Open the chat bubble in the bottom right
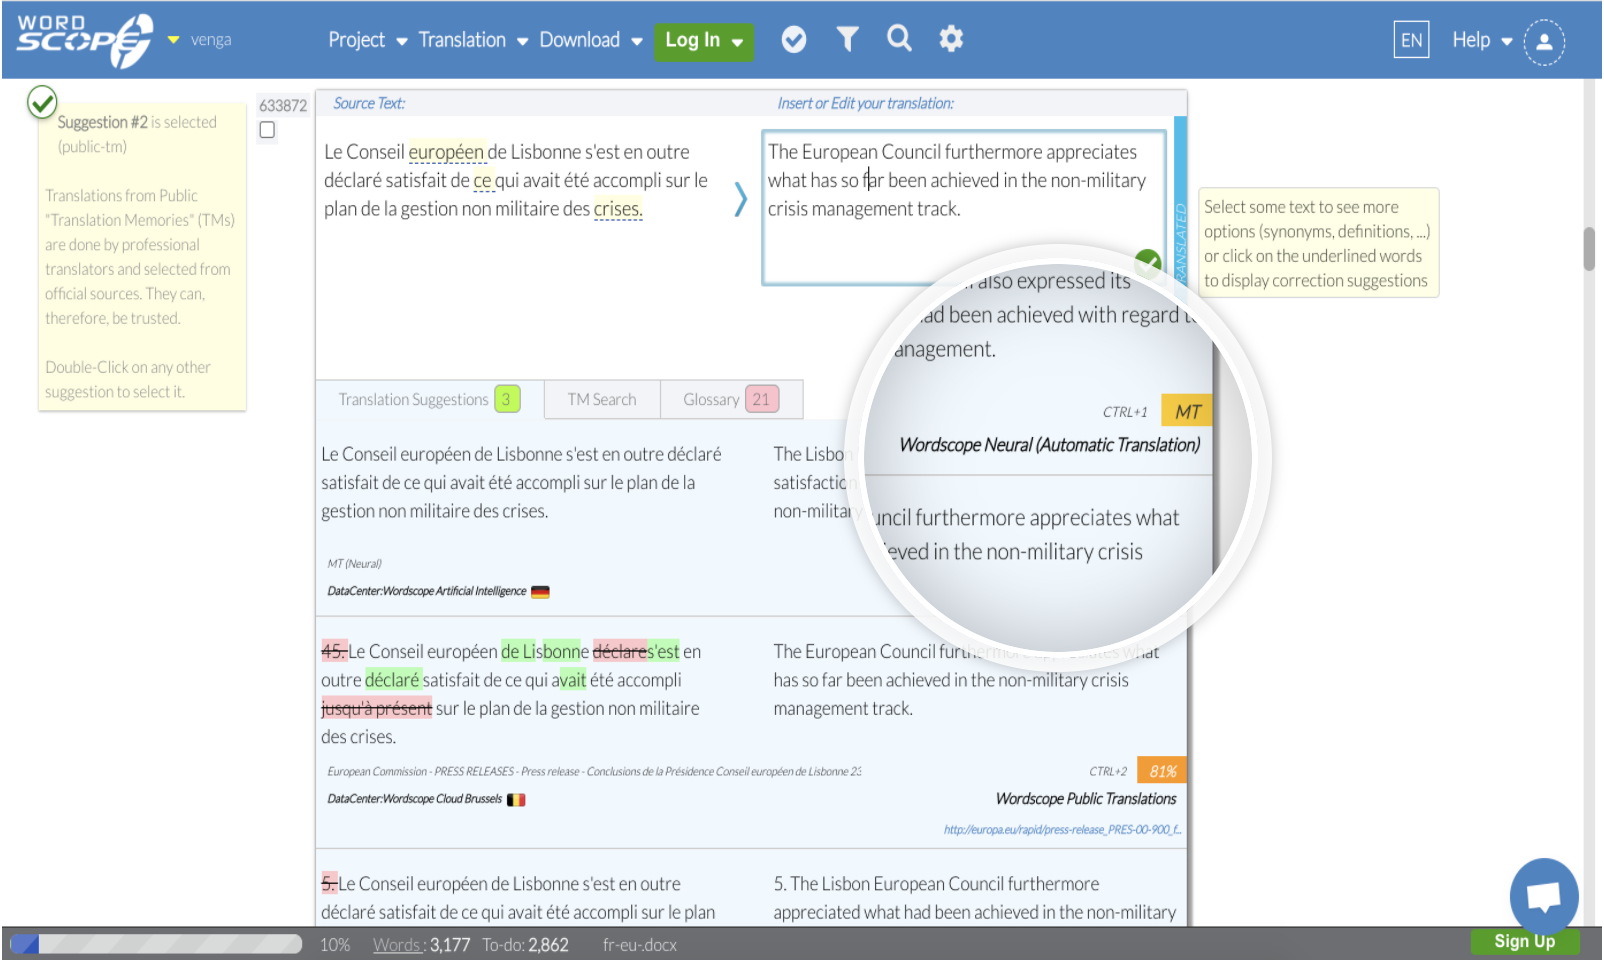Screen dimensions: 1604x964 click(x=1543, y=896)
